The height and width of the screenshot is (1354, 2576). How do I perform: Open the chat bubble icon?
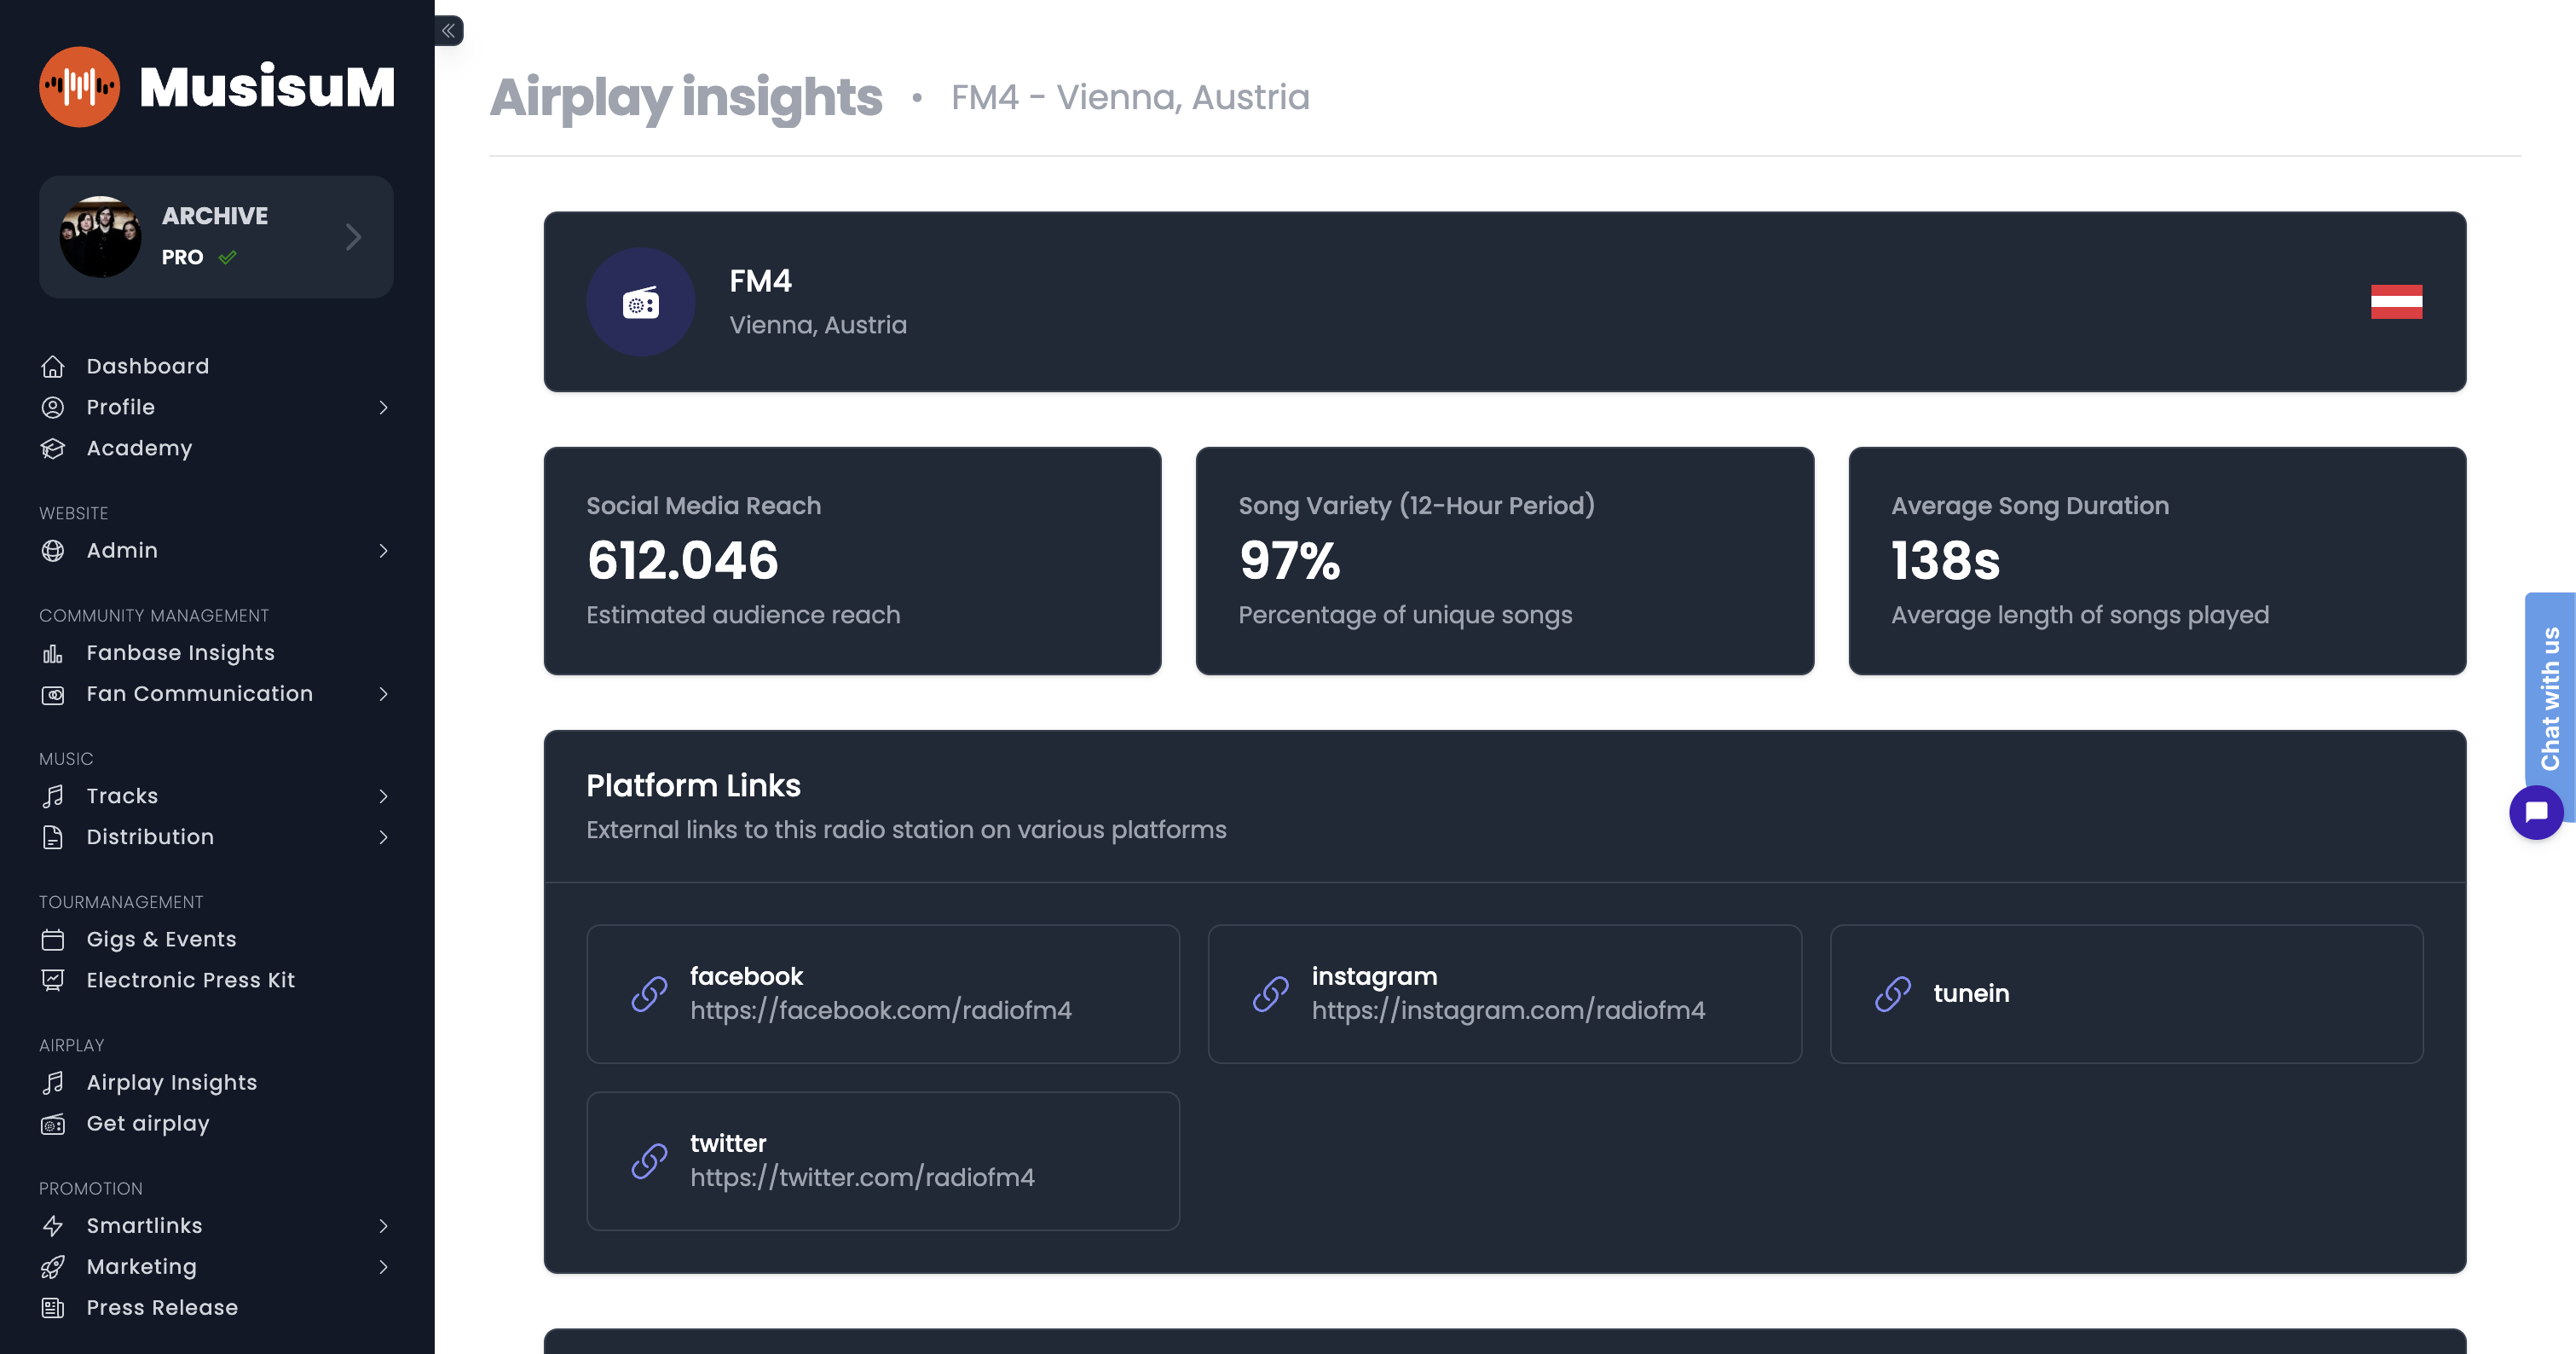(2535, 812)
